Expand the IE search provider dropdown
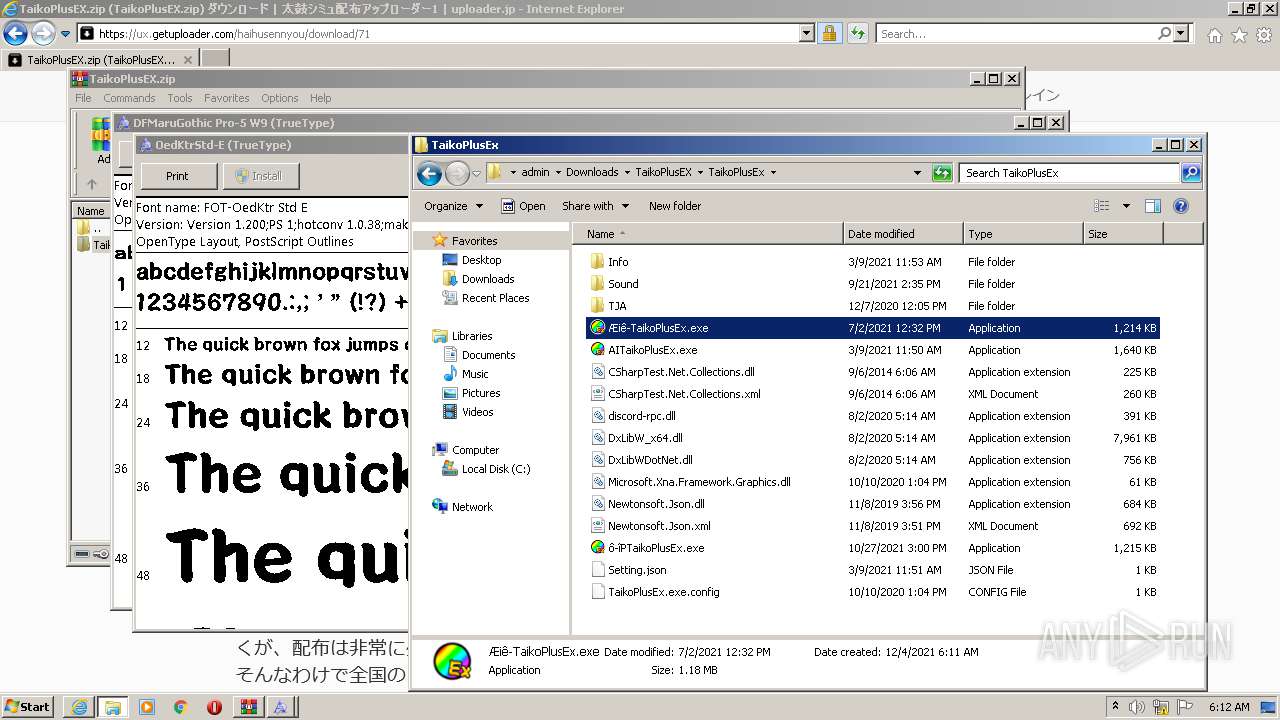This screenshot has width=1280, height=720. [x=1182, y=34]
